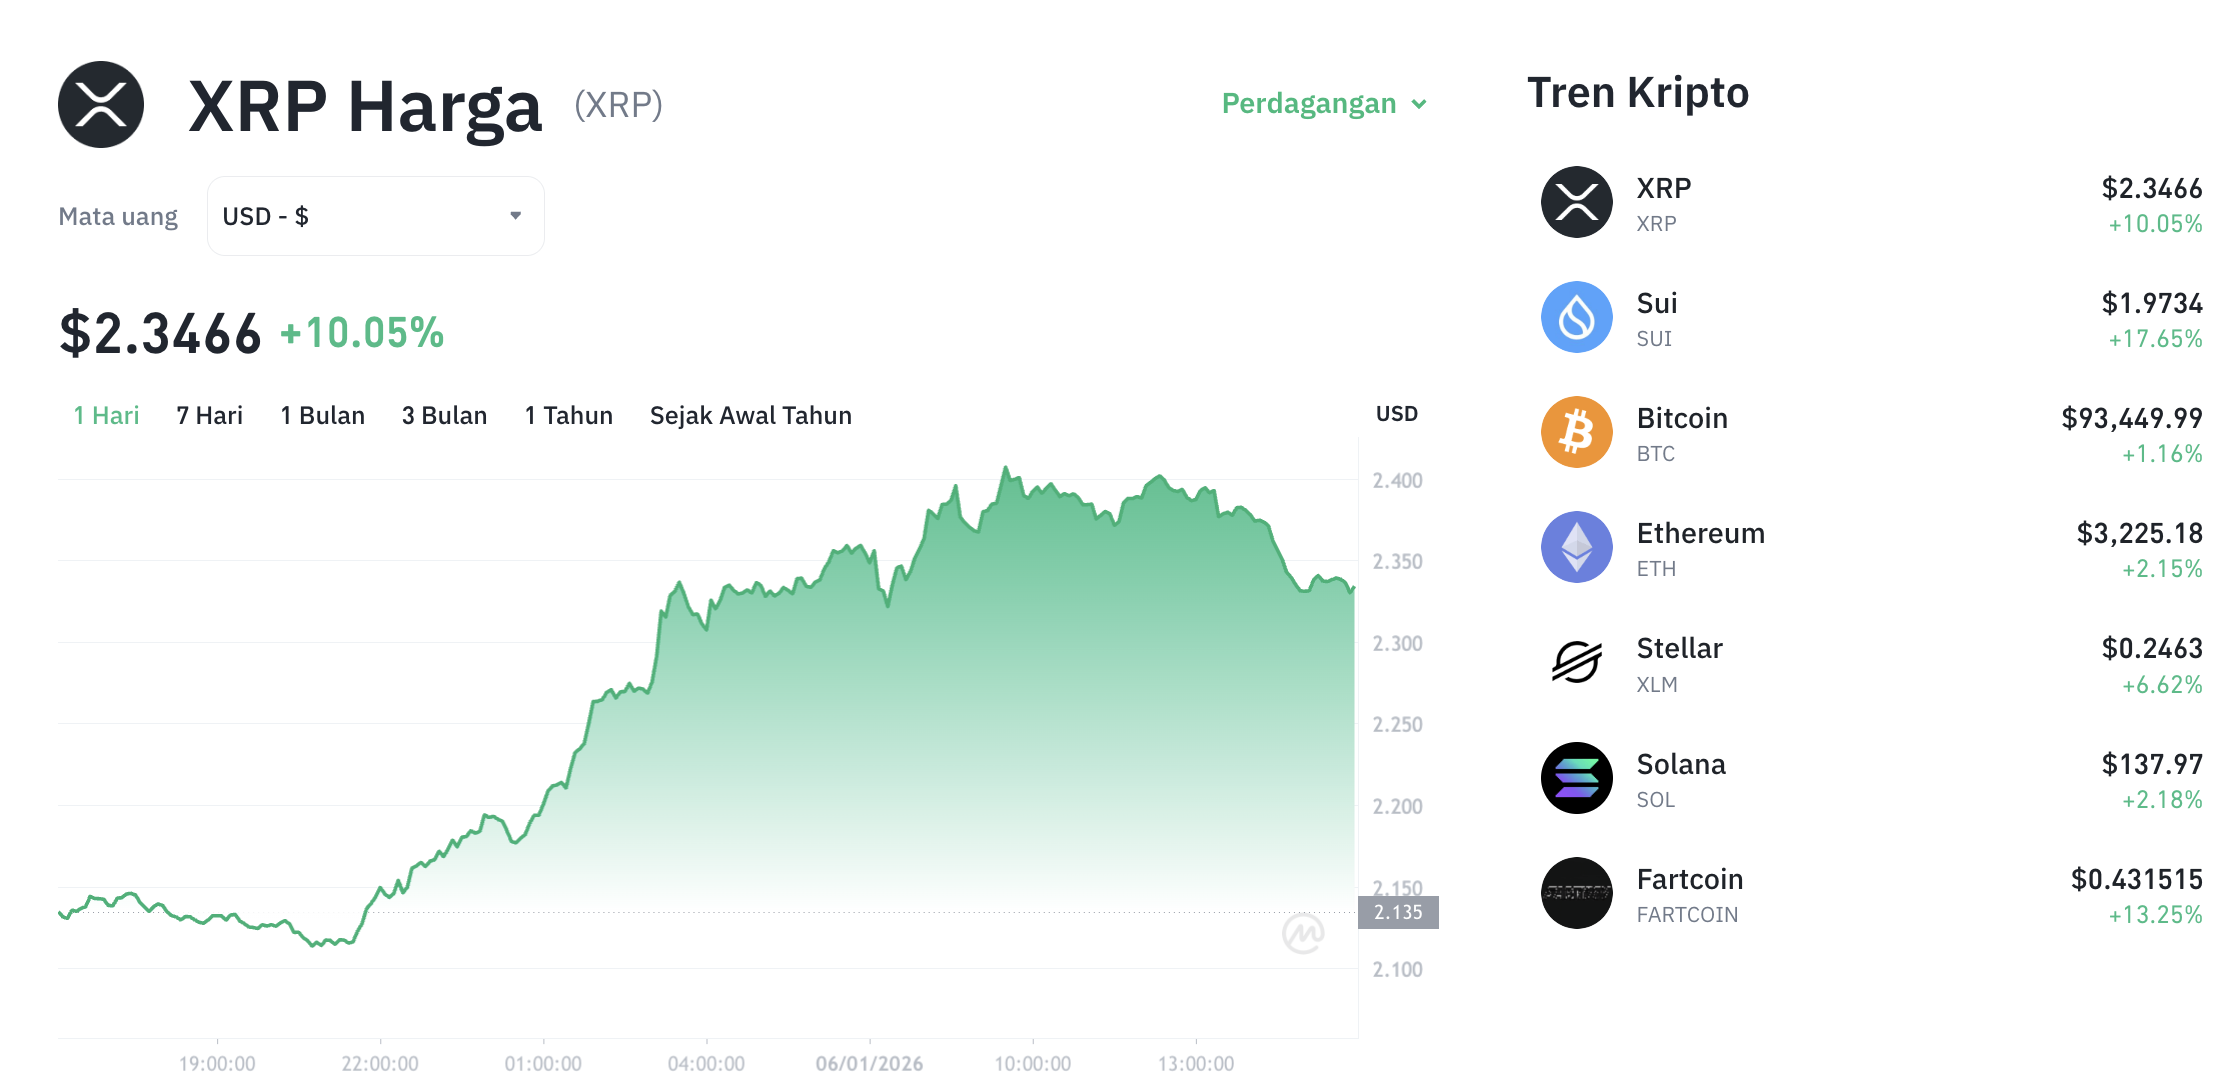Click the Tren Kripto heading

(1637, 92)
